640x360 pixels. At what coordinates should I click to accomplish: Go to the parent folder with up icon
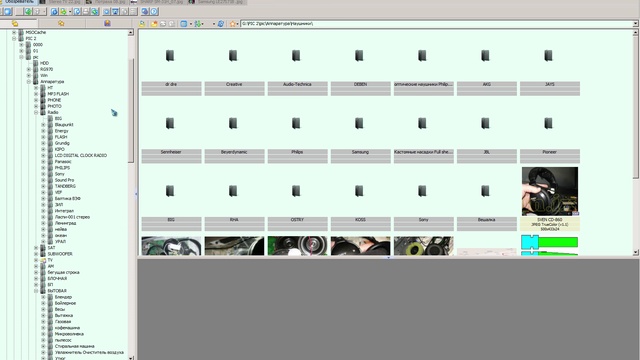142,24
